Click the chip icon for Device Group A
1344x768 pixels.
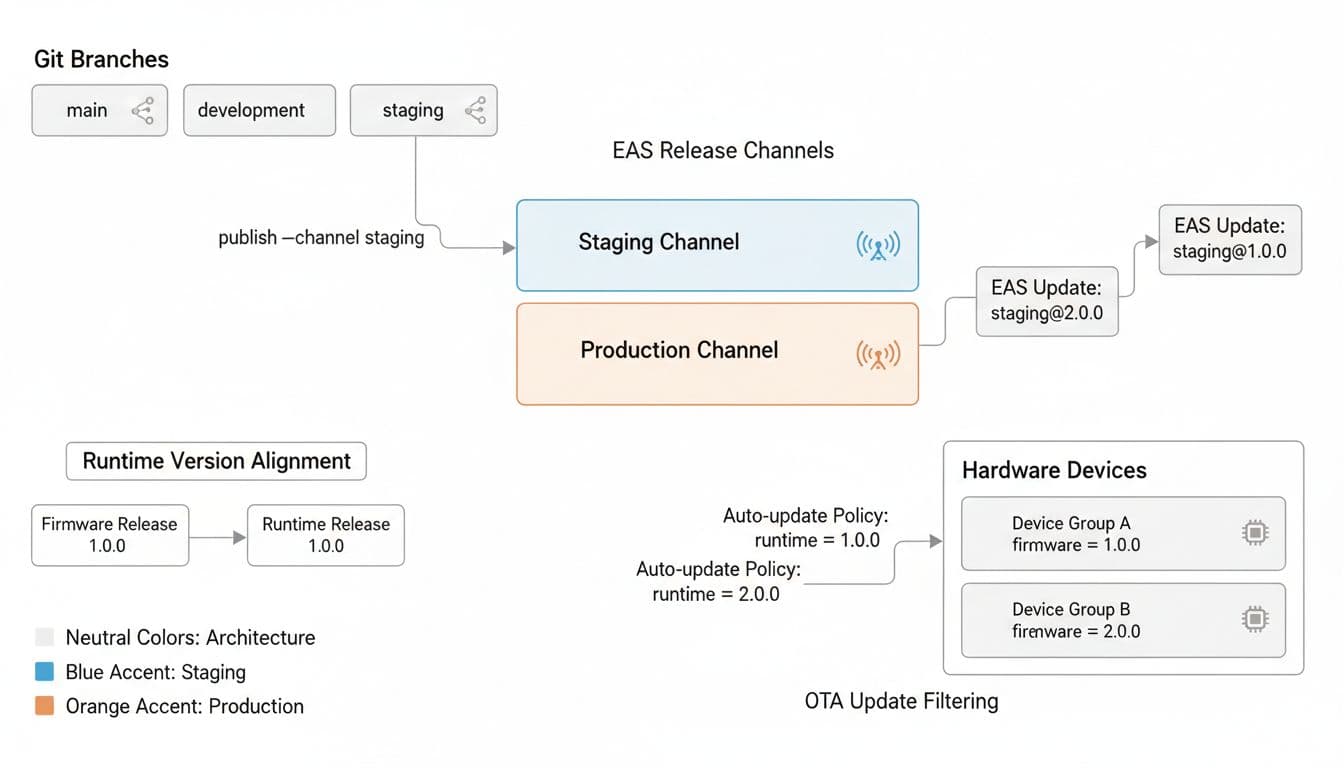click(1254, 534)
